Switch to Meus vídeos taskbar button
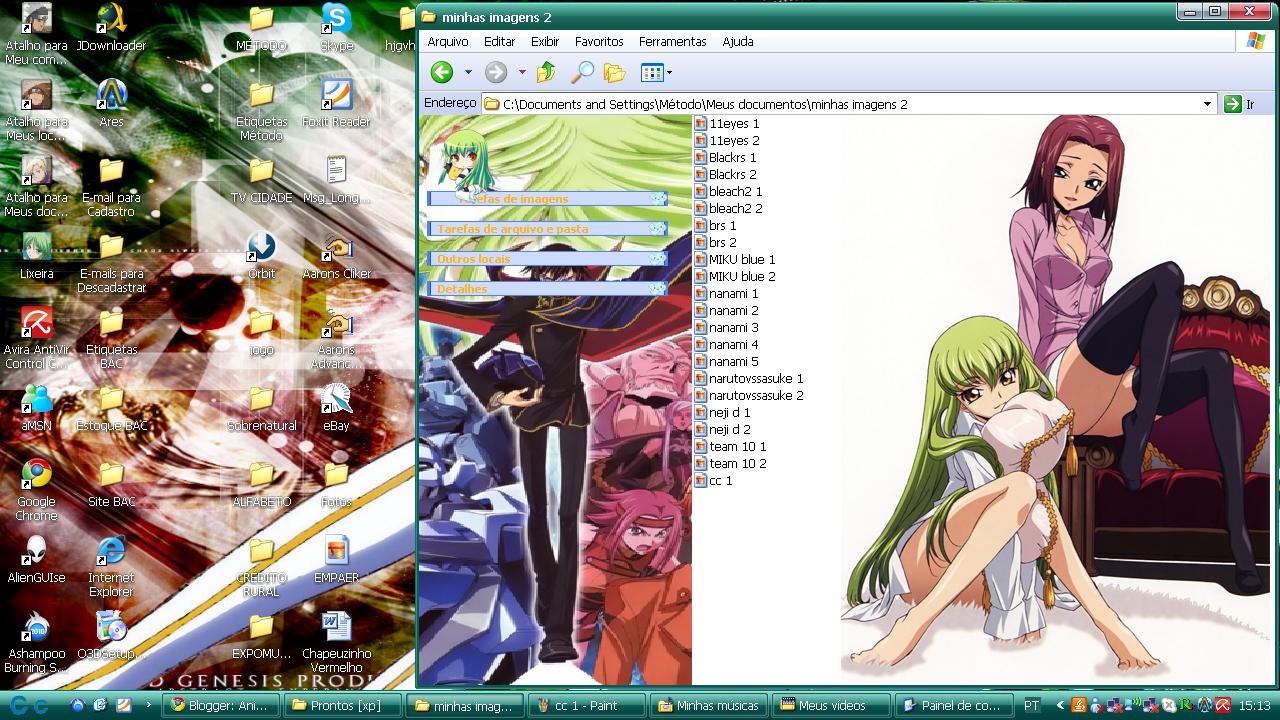 831,705
